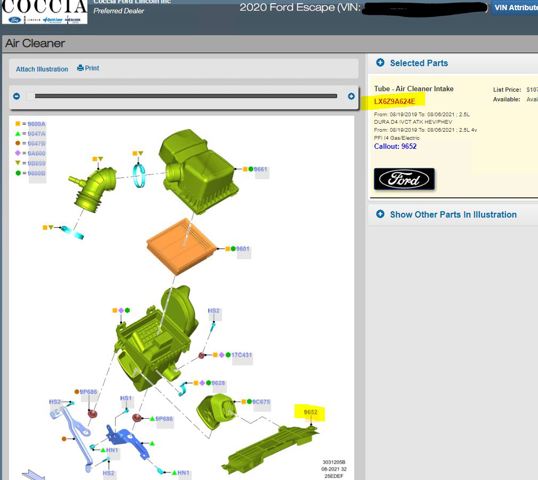Select the red grommet beside 17C431
538x480 pixels.
(202, 355)
